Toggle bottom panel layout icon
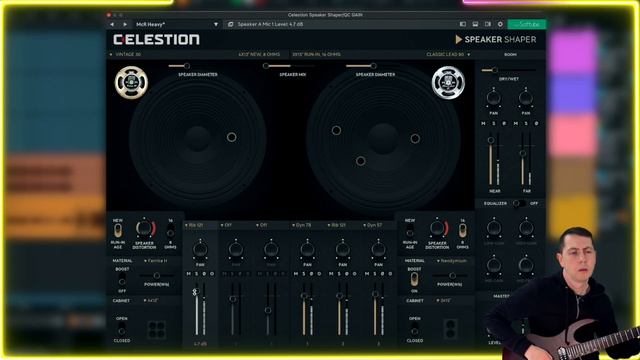Screen dimensions: 640x360 pos(475,24)
